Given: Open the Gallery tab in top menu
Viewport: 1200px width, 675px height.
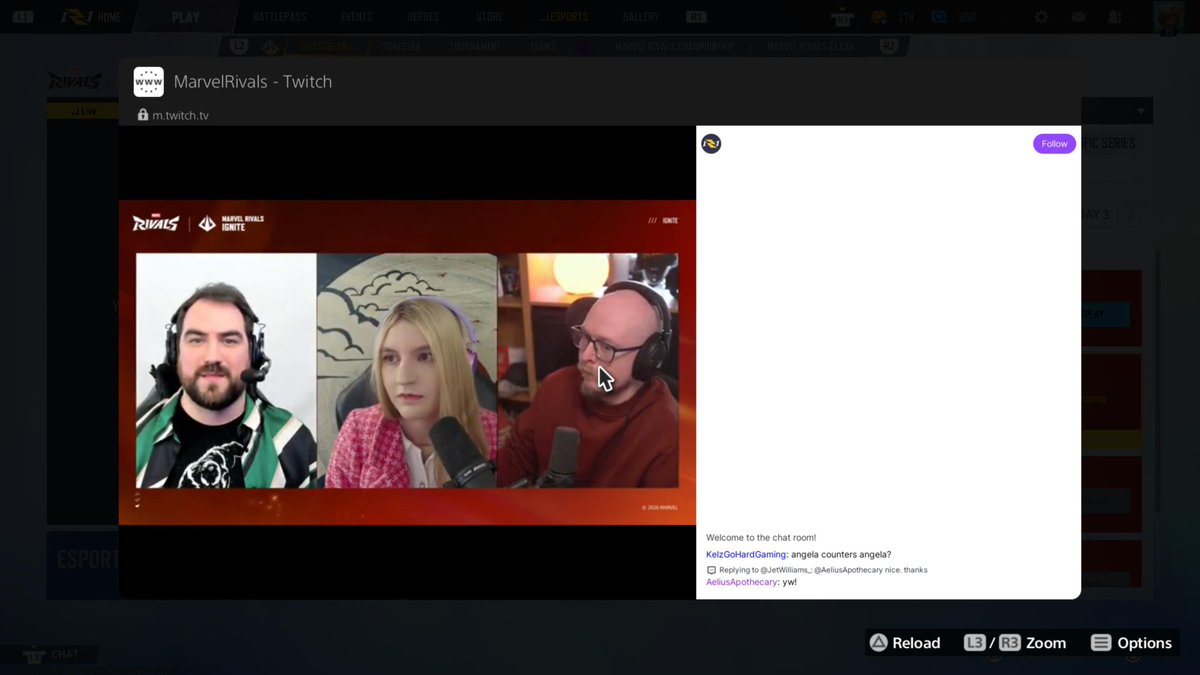Looking at the screenshot, I should coord(640,17).
